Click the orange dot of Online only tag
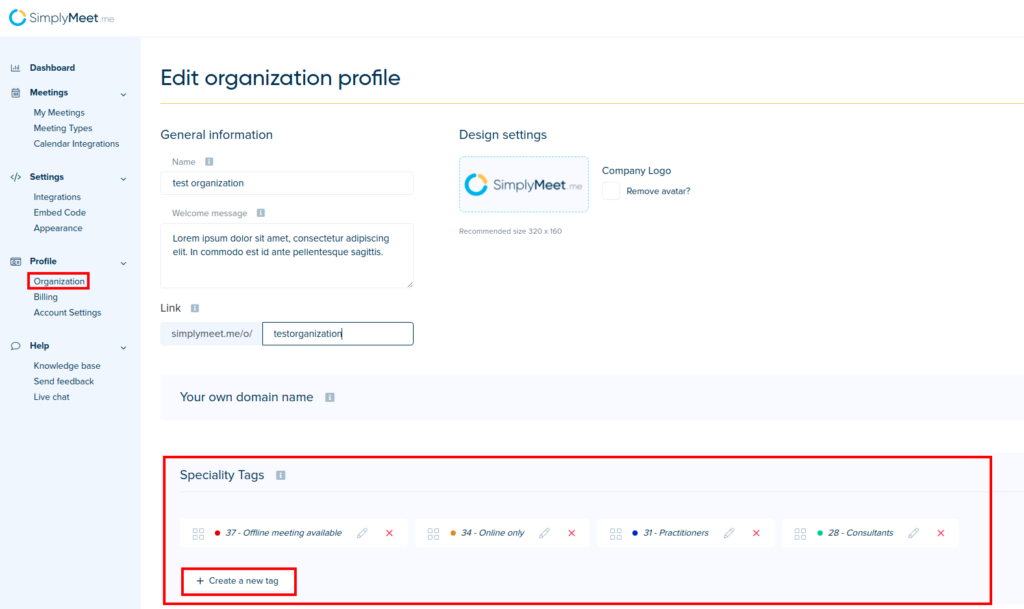Viewport: 1024px width, 609px height. pyautogui.click(x=453, y=533)
